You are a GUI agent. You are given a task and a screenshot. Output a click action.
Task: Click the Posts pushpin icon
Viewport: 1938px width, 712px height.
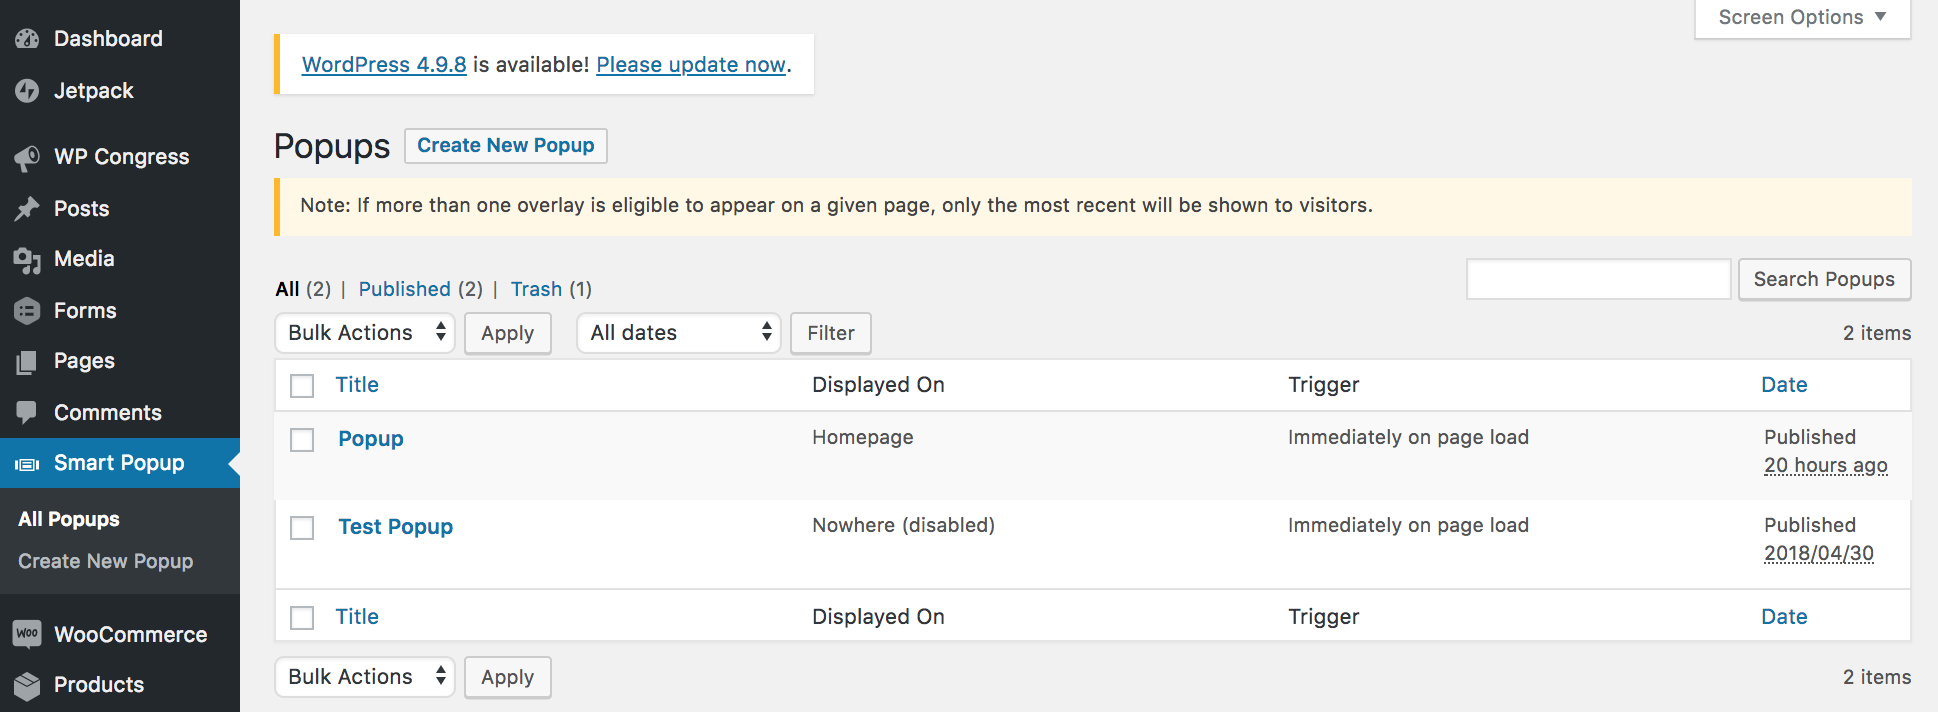click(27, 209)
